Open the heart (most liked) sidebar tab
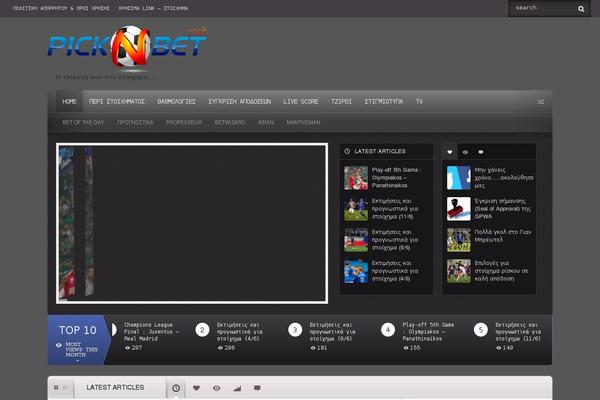Viewport: 600px width, 400px height. (x=450, y=152)
